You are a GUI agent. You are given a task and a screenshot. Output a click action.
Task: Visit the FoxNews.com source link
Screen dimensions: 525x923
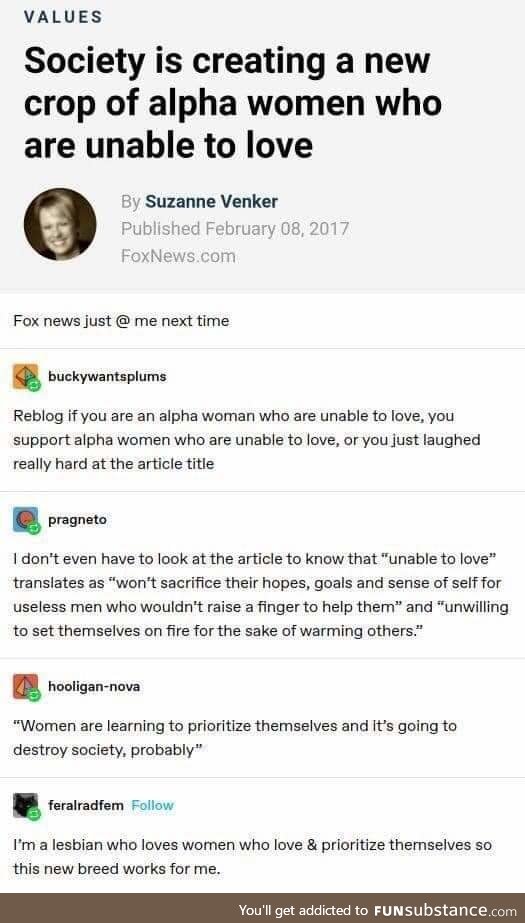tap(178, 256)
